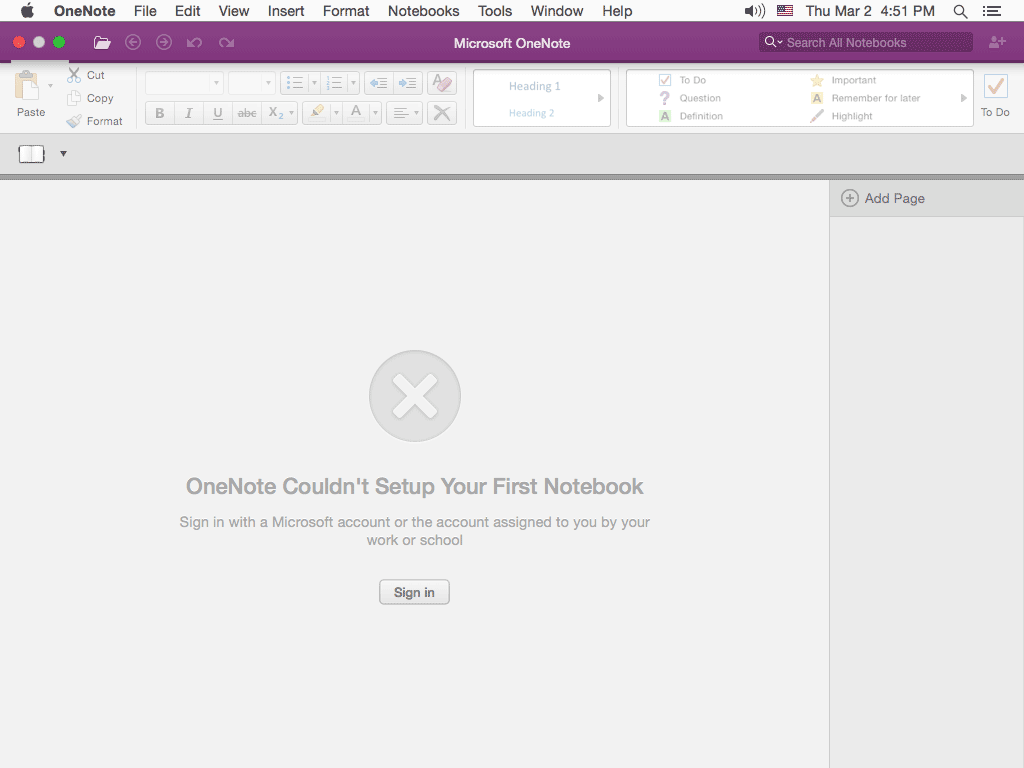Viewport: 1024px width, 768px height.
Task: Open the View menu
Action: coord(234,11)
